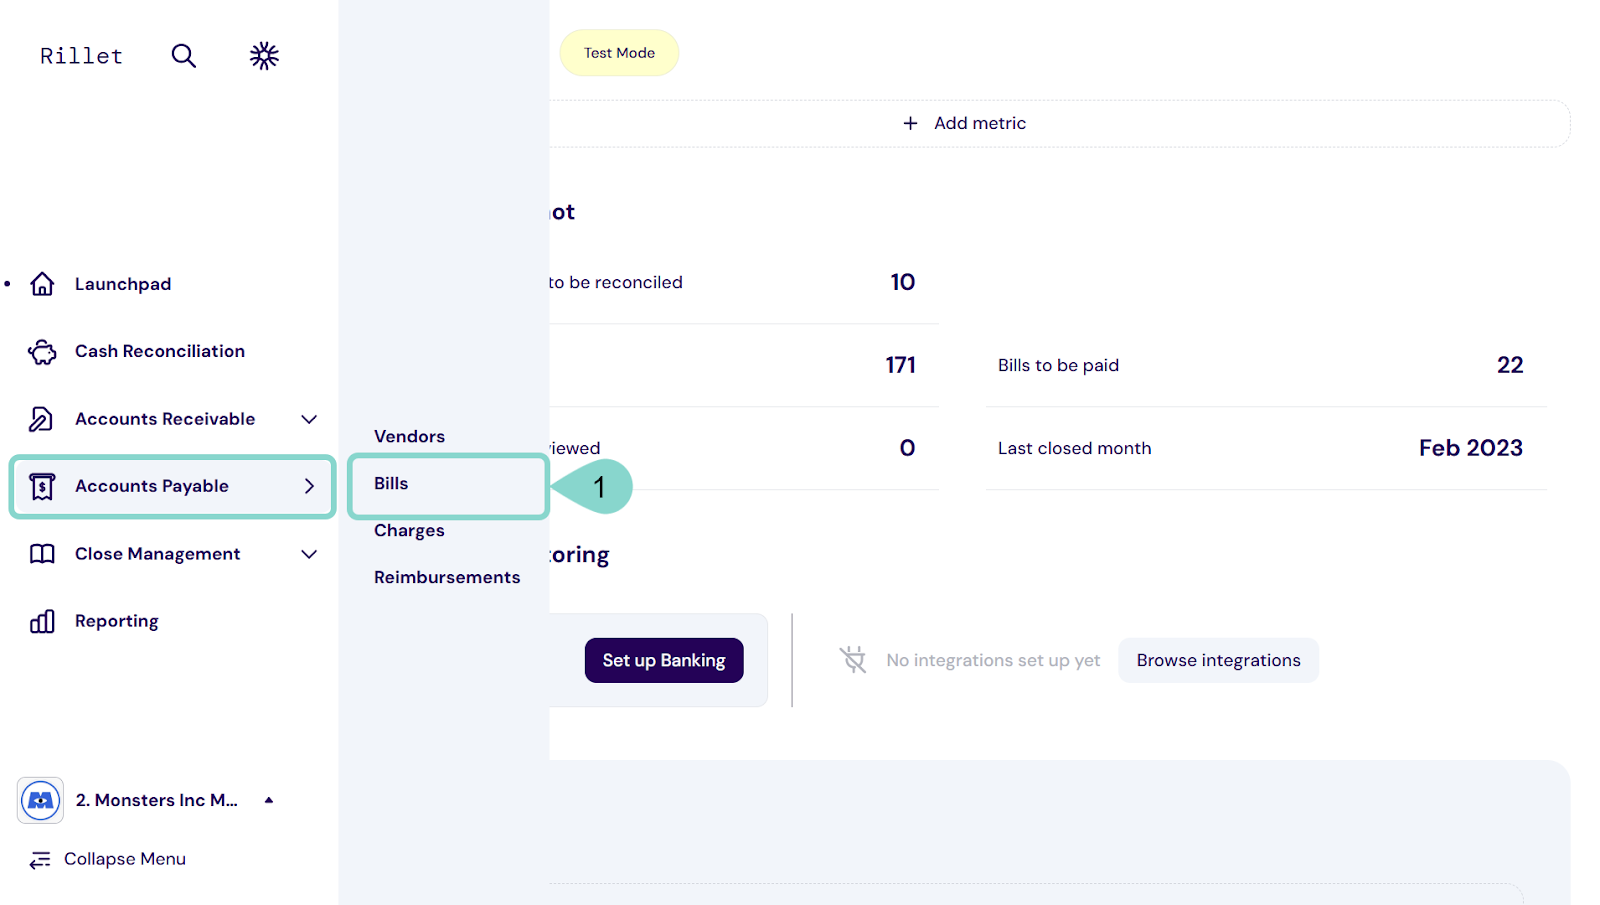Open Reporting bar chart icon
Image resolution: width=1600 pixels, height=905 pixels.
pyautogui.click(x=42, y=621)
